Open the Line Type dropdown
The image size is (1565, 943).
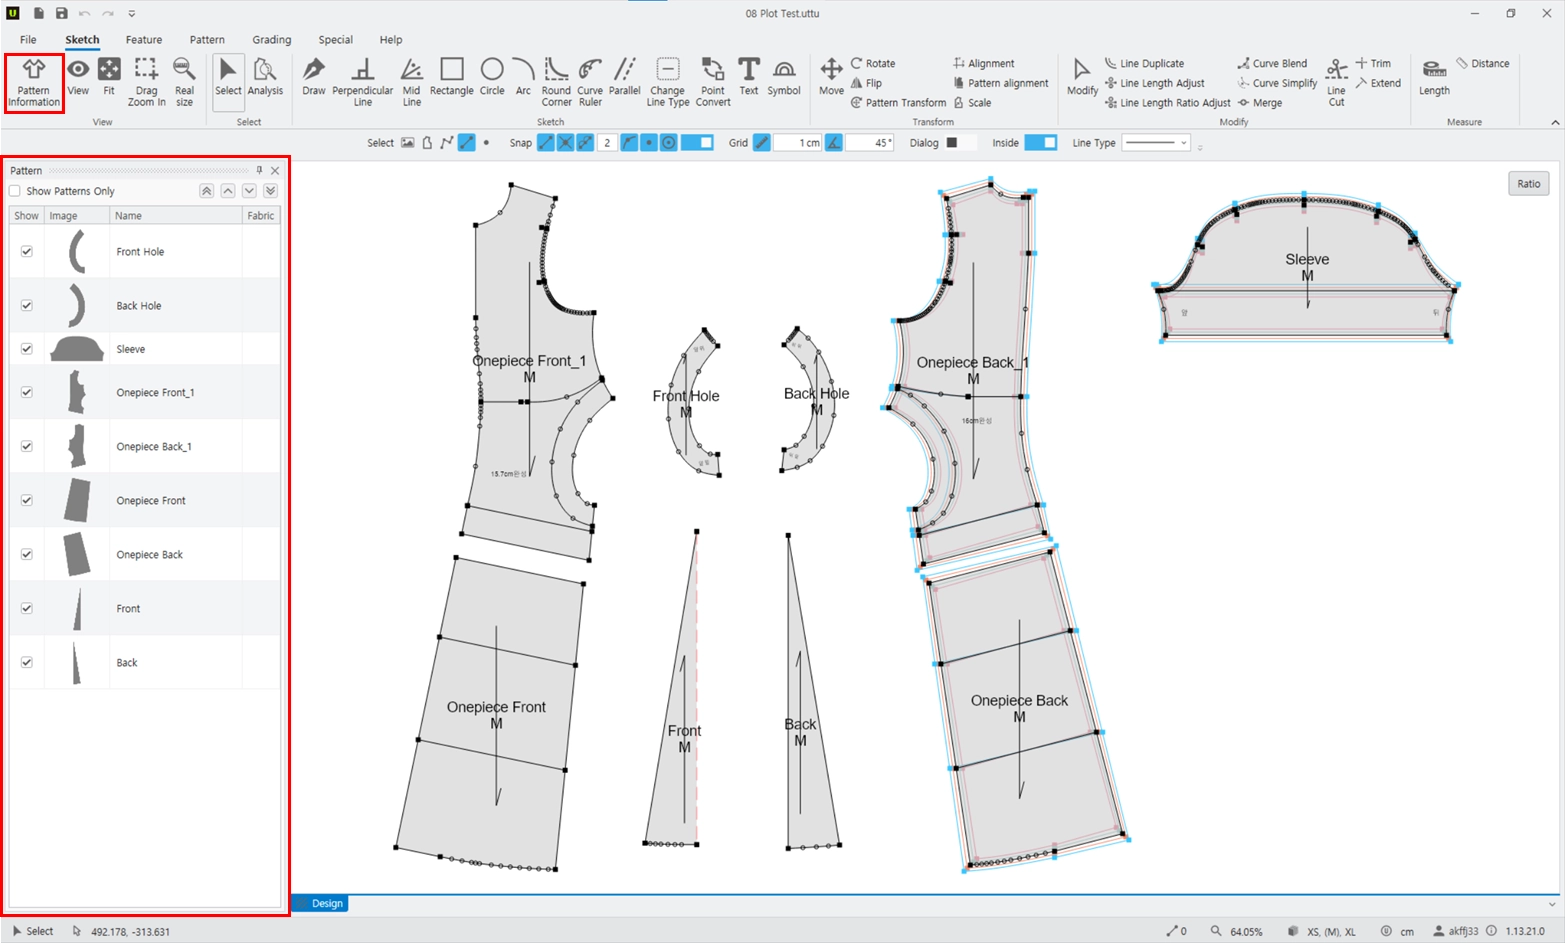click(1156, 143)
